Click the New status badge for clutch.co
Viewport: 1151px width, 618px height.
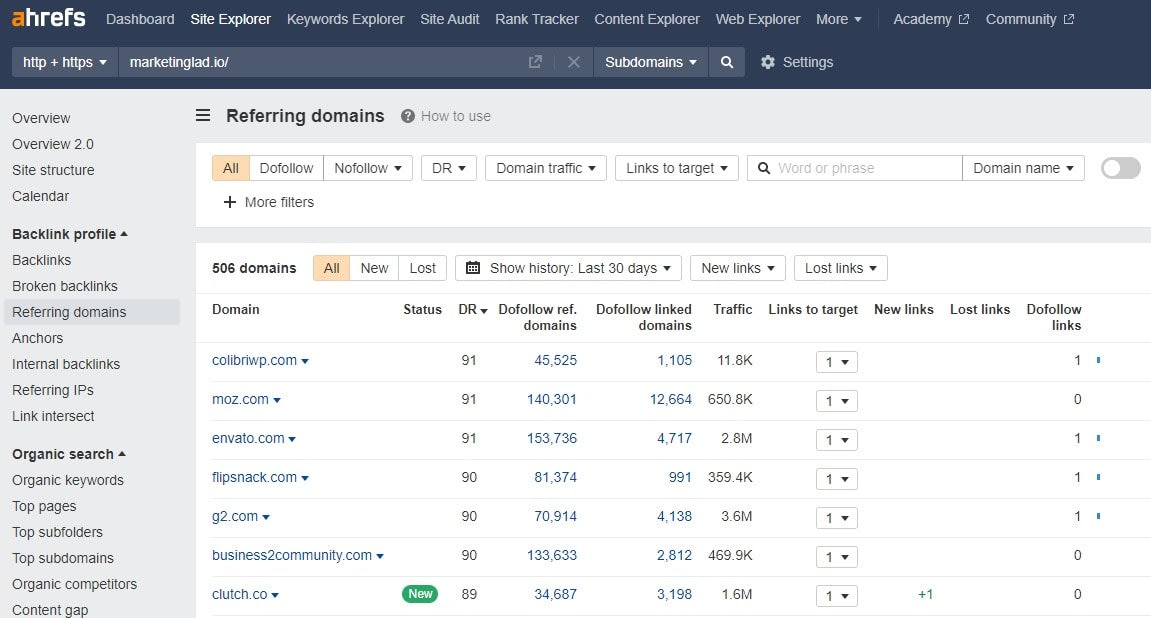(x=420, y=594)
